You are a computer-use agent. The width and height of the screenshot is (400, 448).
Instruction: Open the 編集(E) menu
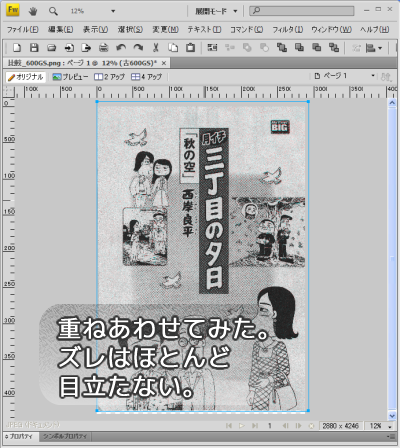coord(60,30)
